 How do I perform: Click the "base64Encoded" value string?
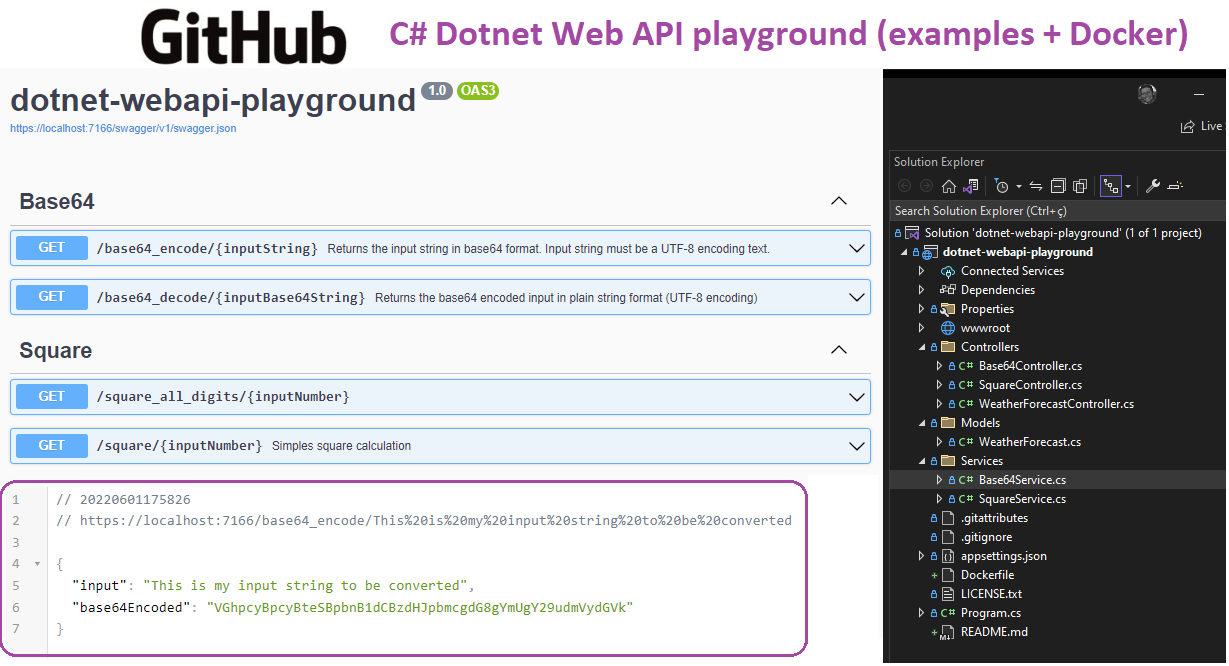pyautogui.click(x=420, y=607)
